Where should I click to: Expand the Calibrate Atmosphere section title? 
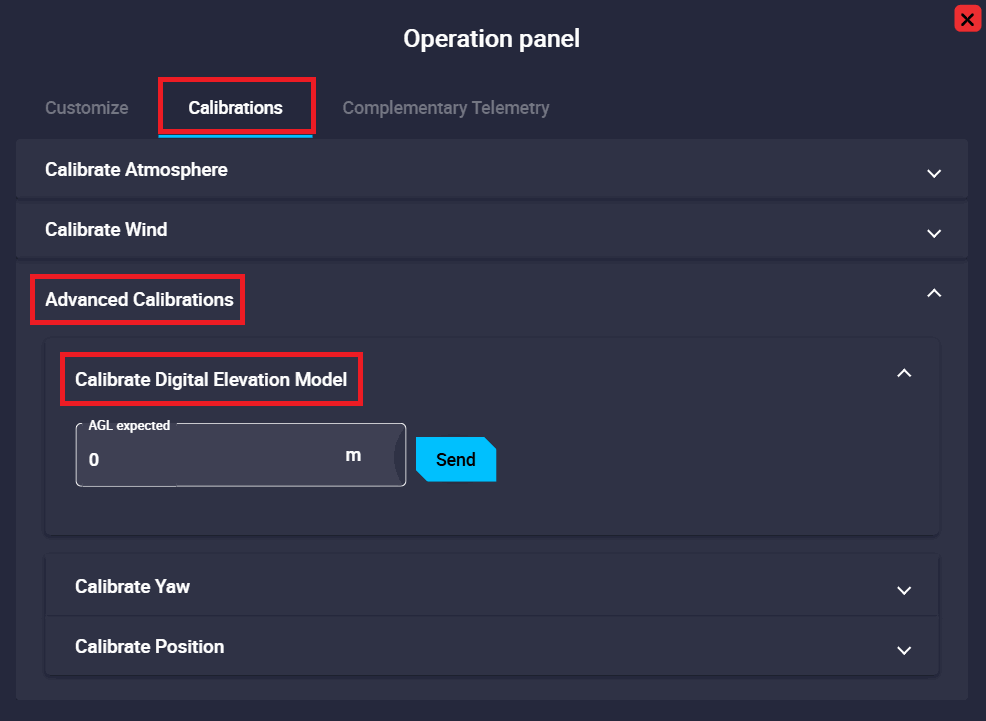pyautogui.click(x=136, y=170)
